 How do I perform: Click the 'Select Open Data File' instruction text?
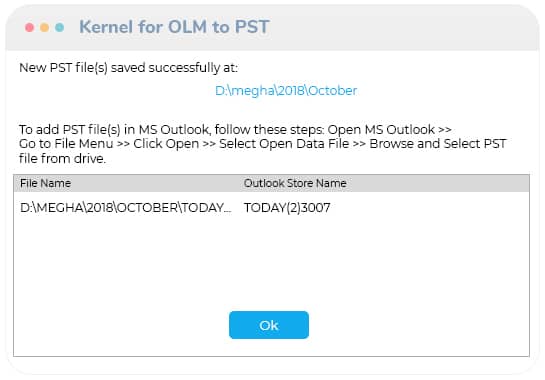click(x=284, y=144)
